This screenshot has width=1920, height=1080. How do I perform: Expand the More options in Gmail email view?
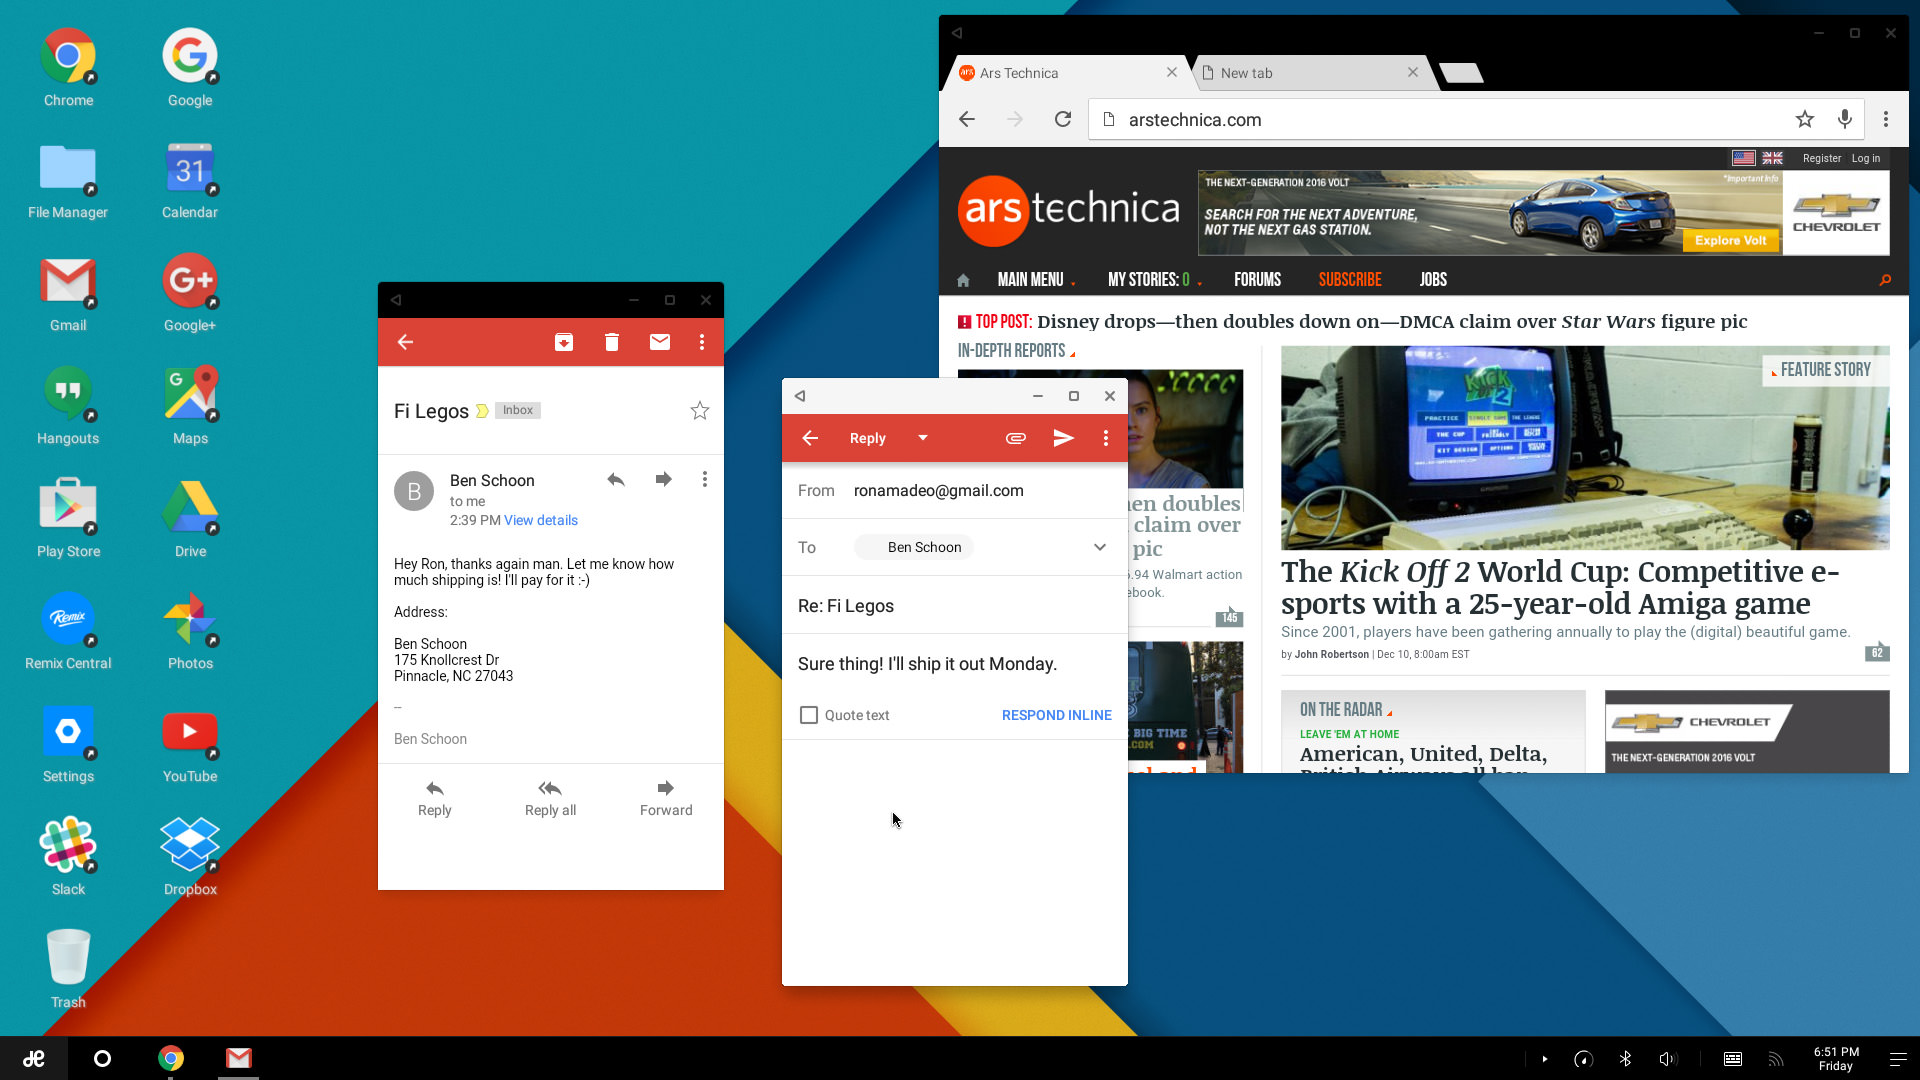point(703,343)
